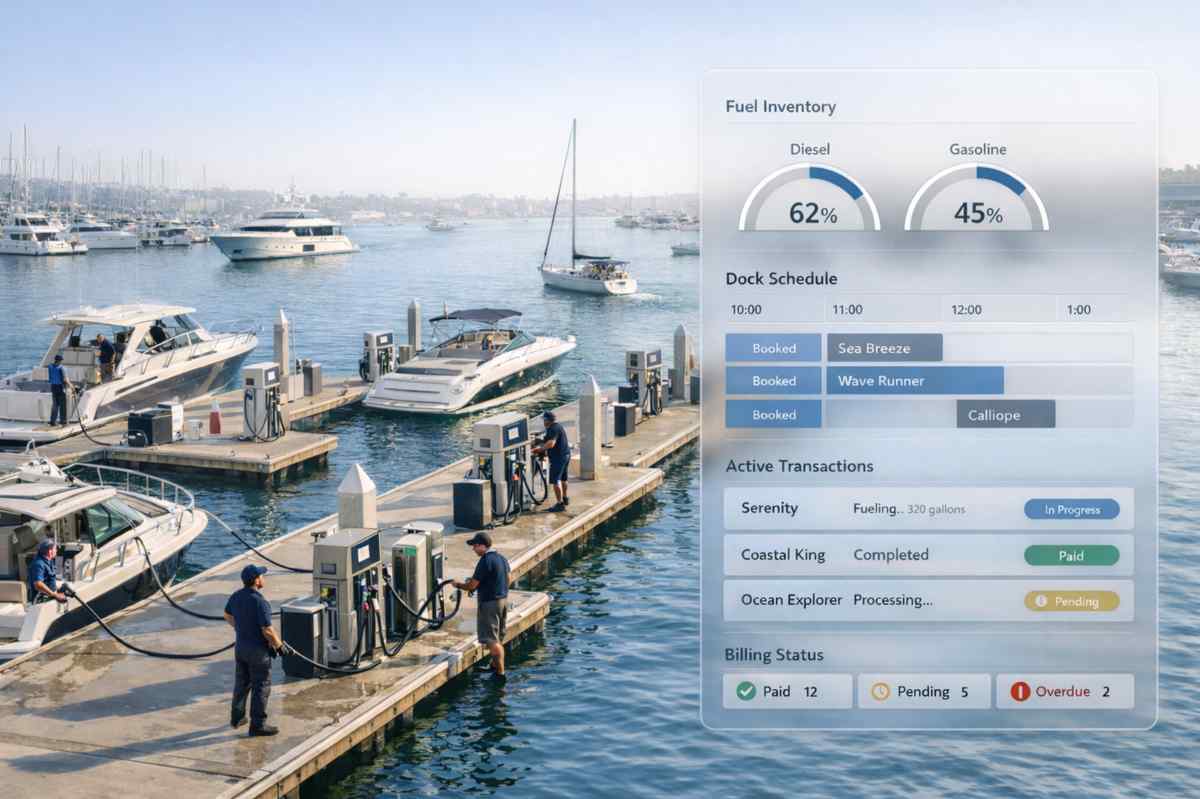Click the In Progress status badge for Serenity
This screenshot has height=799, width=1200.
click(x=1071, y=509)
